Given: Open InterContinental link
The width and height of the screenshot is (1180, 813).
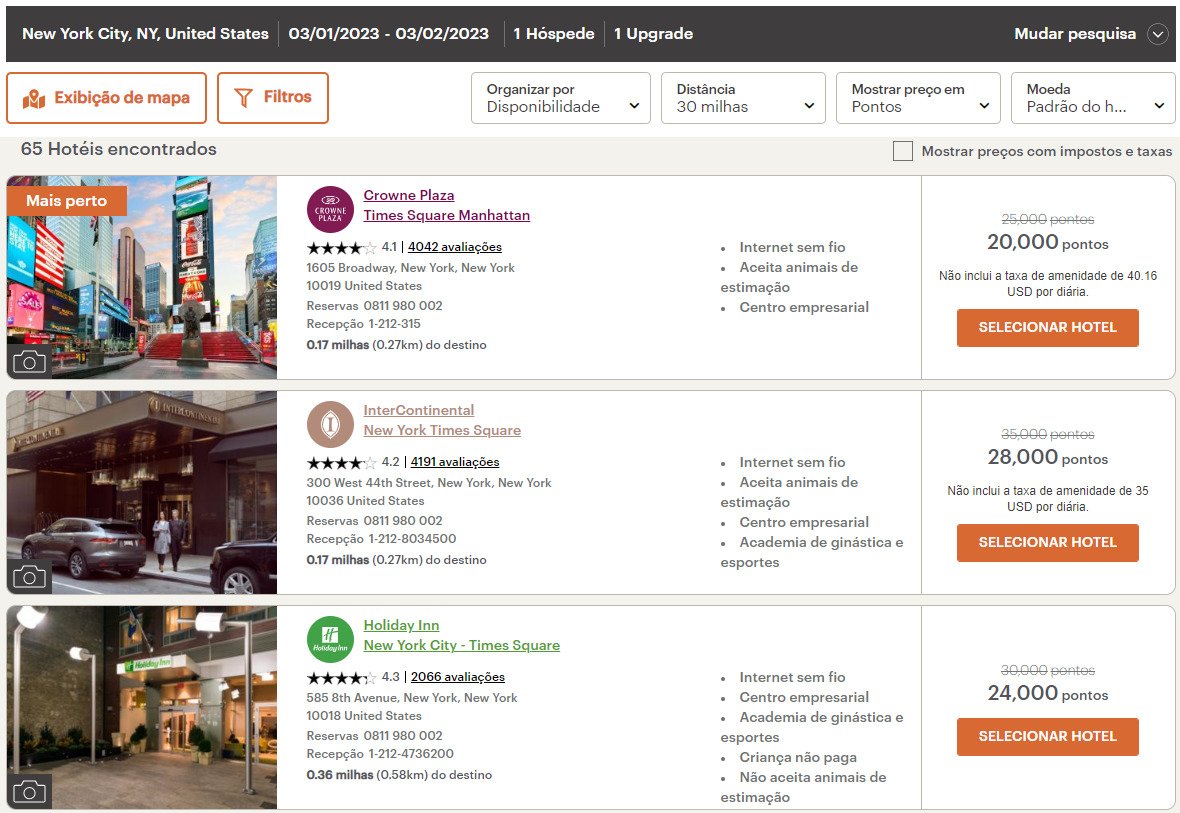Looking at the screenshot, I should tap(418, 410).
